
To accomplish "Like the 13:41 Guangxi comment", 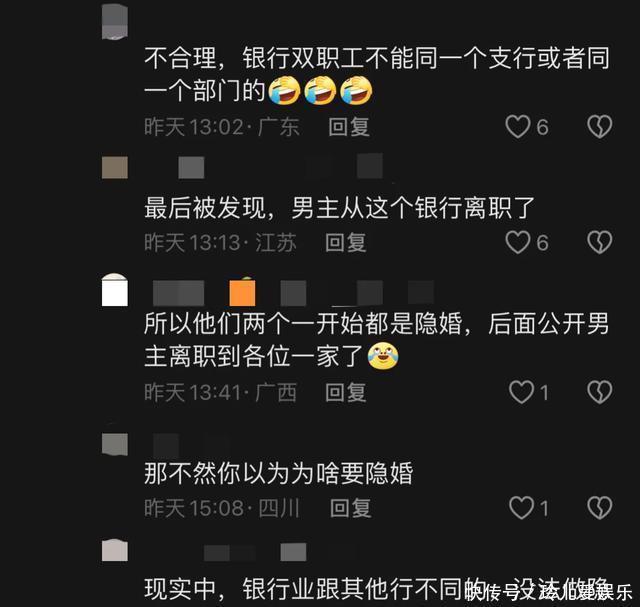I will (x=522, y=392).
